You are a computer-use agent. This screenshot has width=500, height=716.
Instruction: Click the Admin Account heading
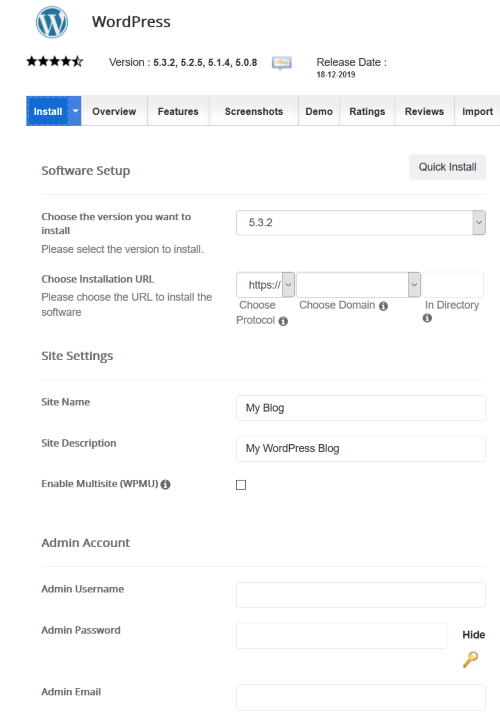coord(85,542)
